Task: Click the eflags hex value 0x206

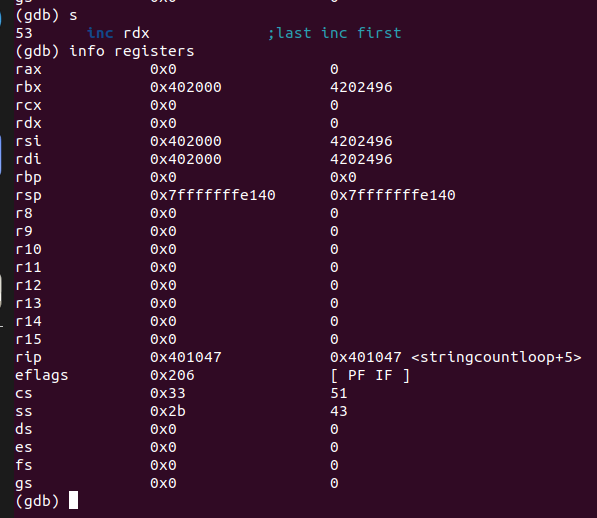Action: pos(172,375)
